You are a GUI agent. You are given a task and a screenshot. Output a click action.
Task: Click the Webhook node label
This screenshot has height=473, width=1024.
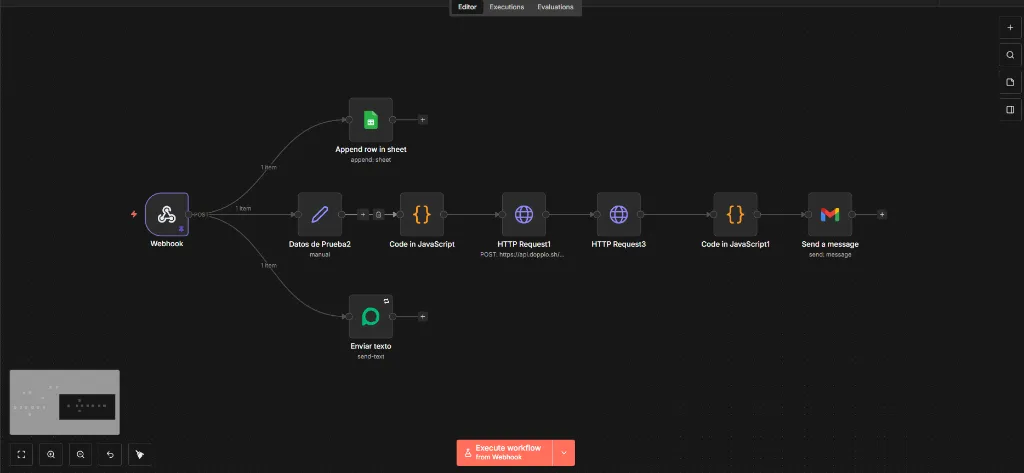click(x=167, y=244)
